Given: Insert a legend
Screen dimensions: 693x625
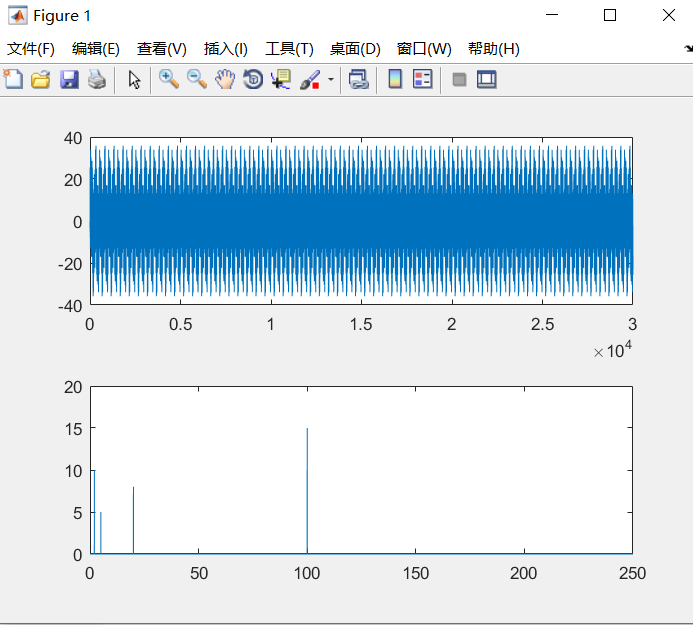Looking at the screenshot, I should point(423,80).
